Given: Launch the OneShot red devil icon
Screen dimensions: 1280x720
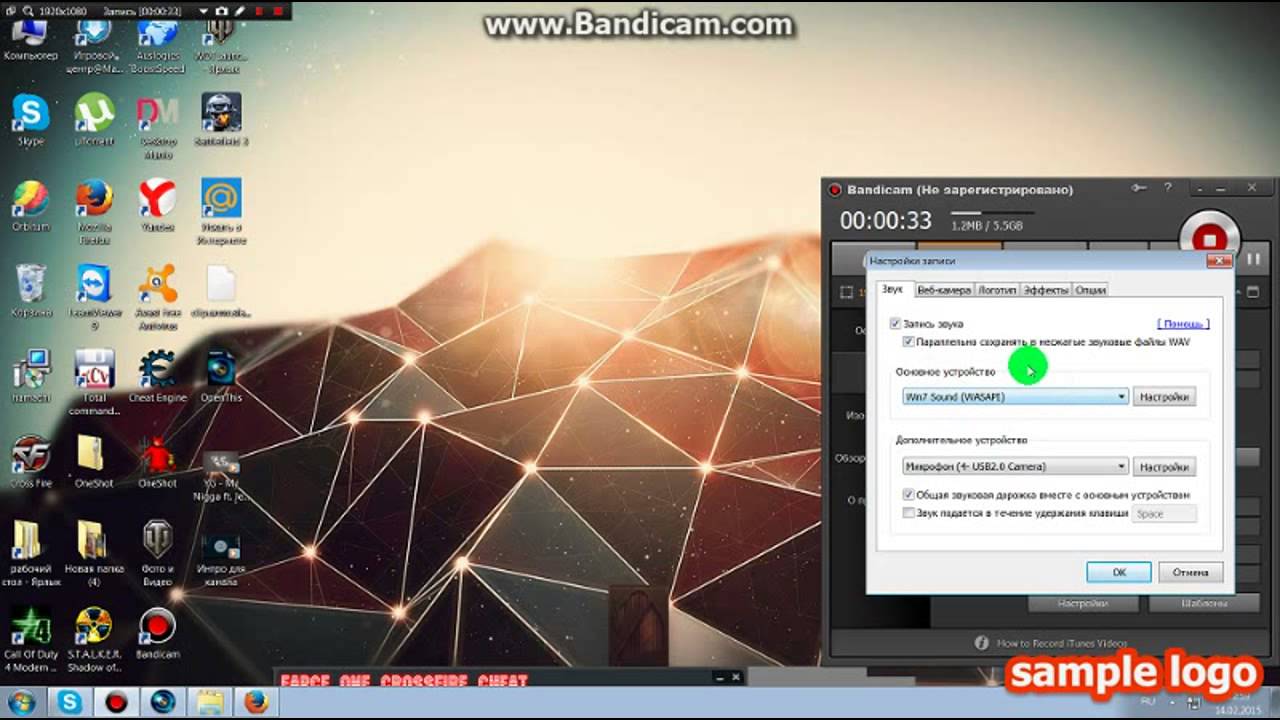Looking at the screenshot, I should (x=157, y=462).
